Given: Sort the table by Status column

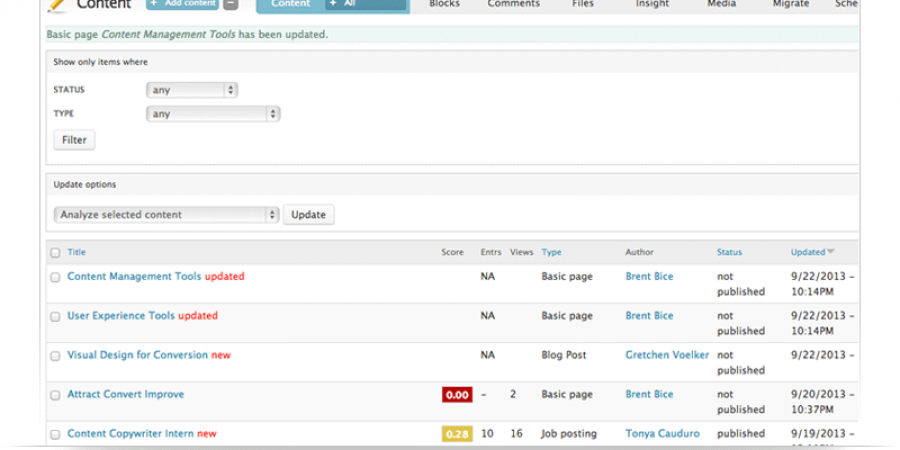Looking at the screenshot, I should pyautogui.click(x=729, y=252).
